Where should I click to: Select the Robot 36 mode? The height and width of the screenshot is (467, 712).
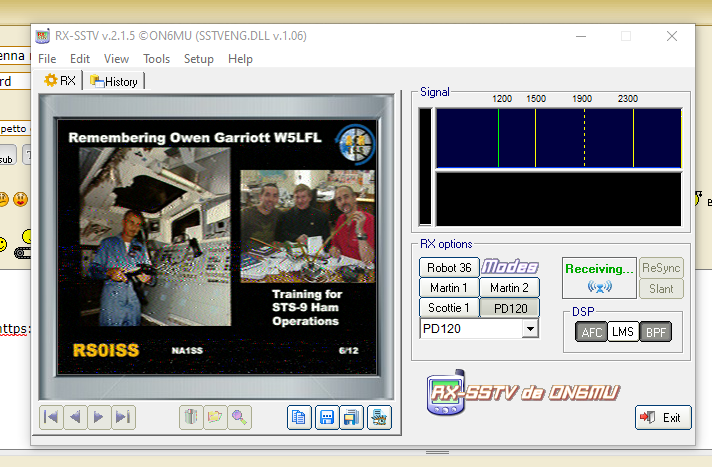(x=449, y=268)
